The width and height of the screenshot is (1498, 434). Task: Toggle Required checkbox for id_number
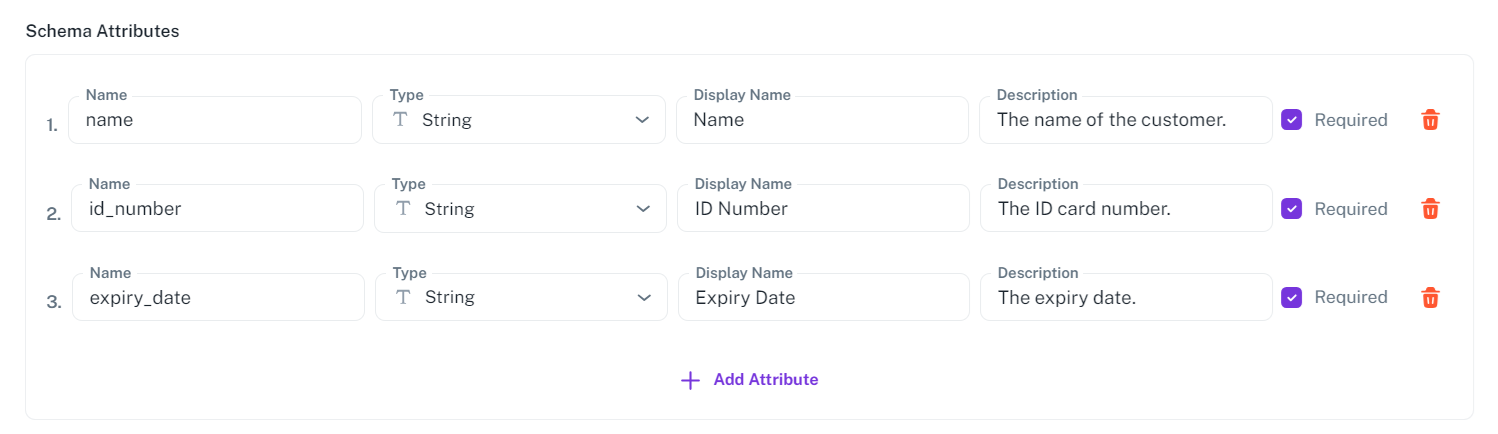point(1292,209)
